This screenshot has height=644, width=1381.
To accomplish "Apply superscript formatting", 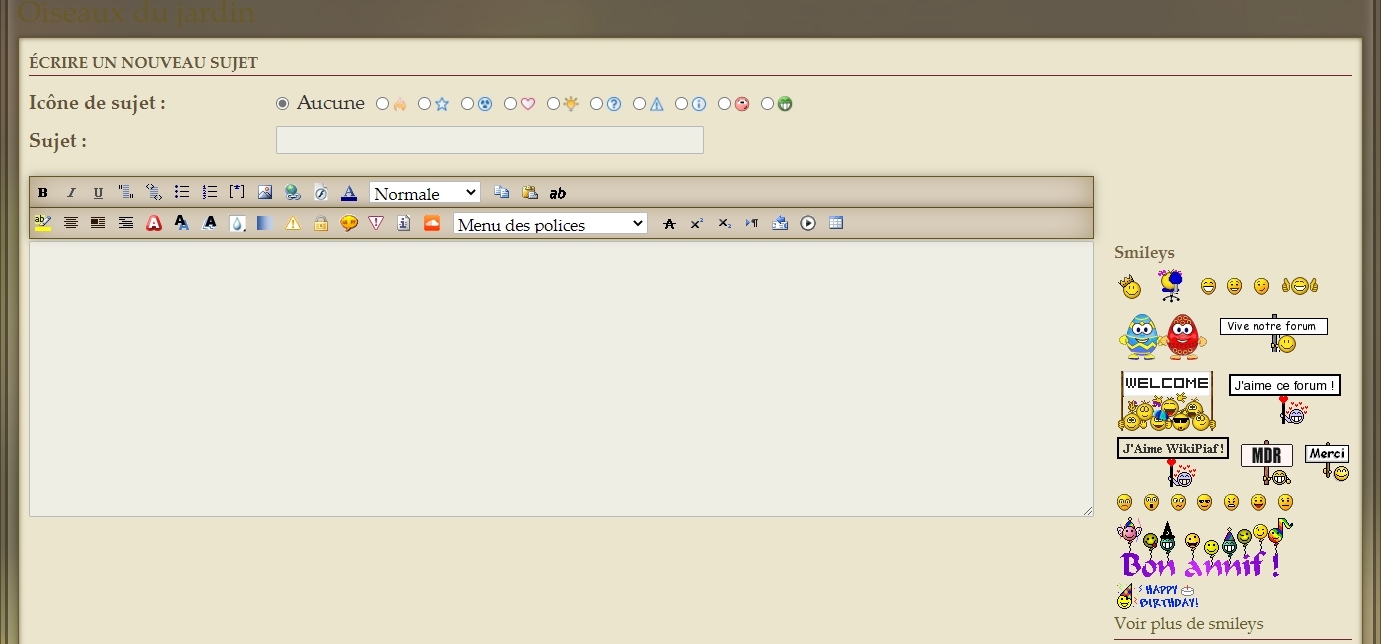I will click(697, 223).
